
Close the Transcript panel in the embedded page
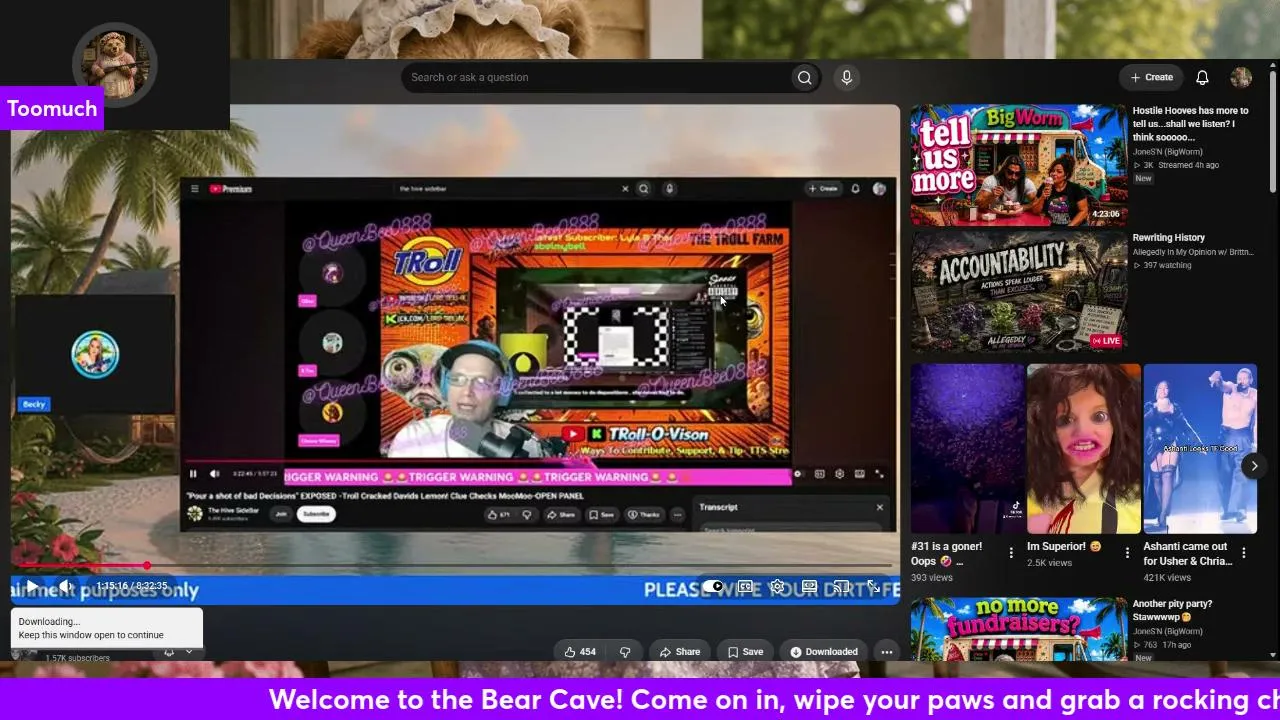click(x=880, y=507)
